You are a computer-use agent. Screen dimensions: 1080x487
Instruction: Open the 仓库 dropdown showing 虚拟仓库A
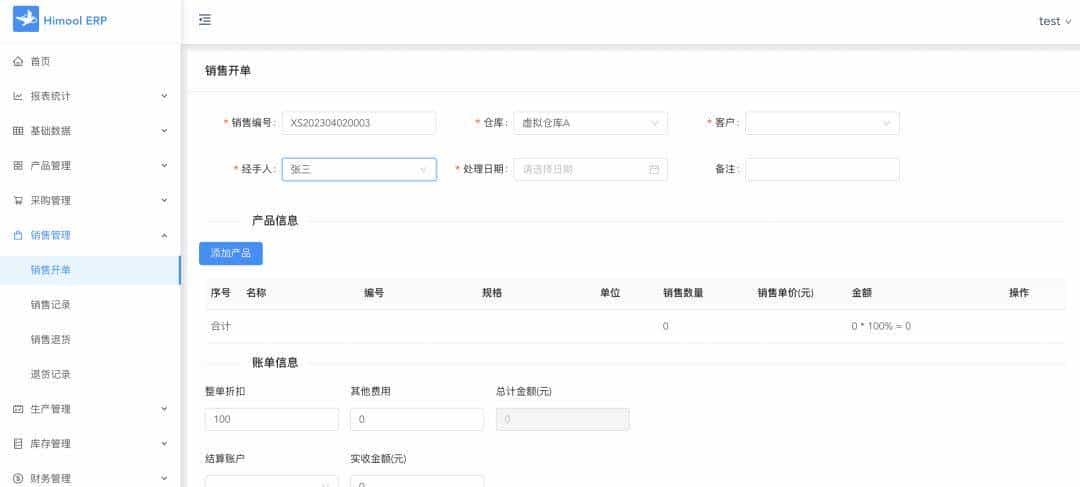point(590,123)
